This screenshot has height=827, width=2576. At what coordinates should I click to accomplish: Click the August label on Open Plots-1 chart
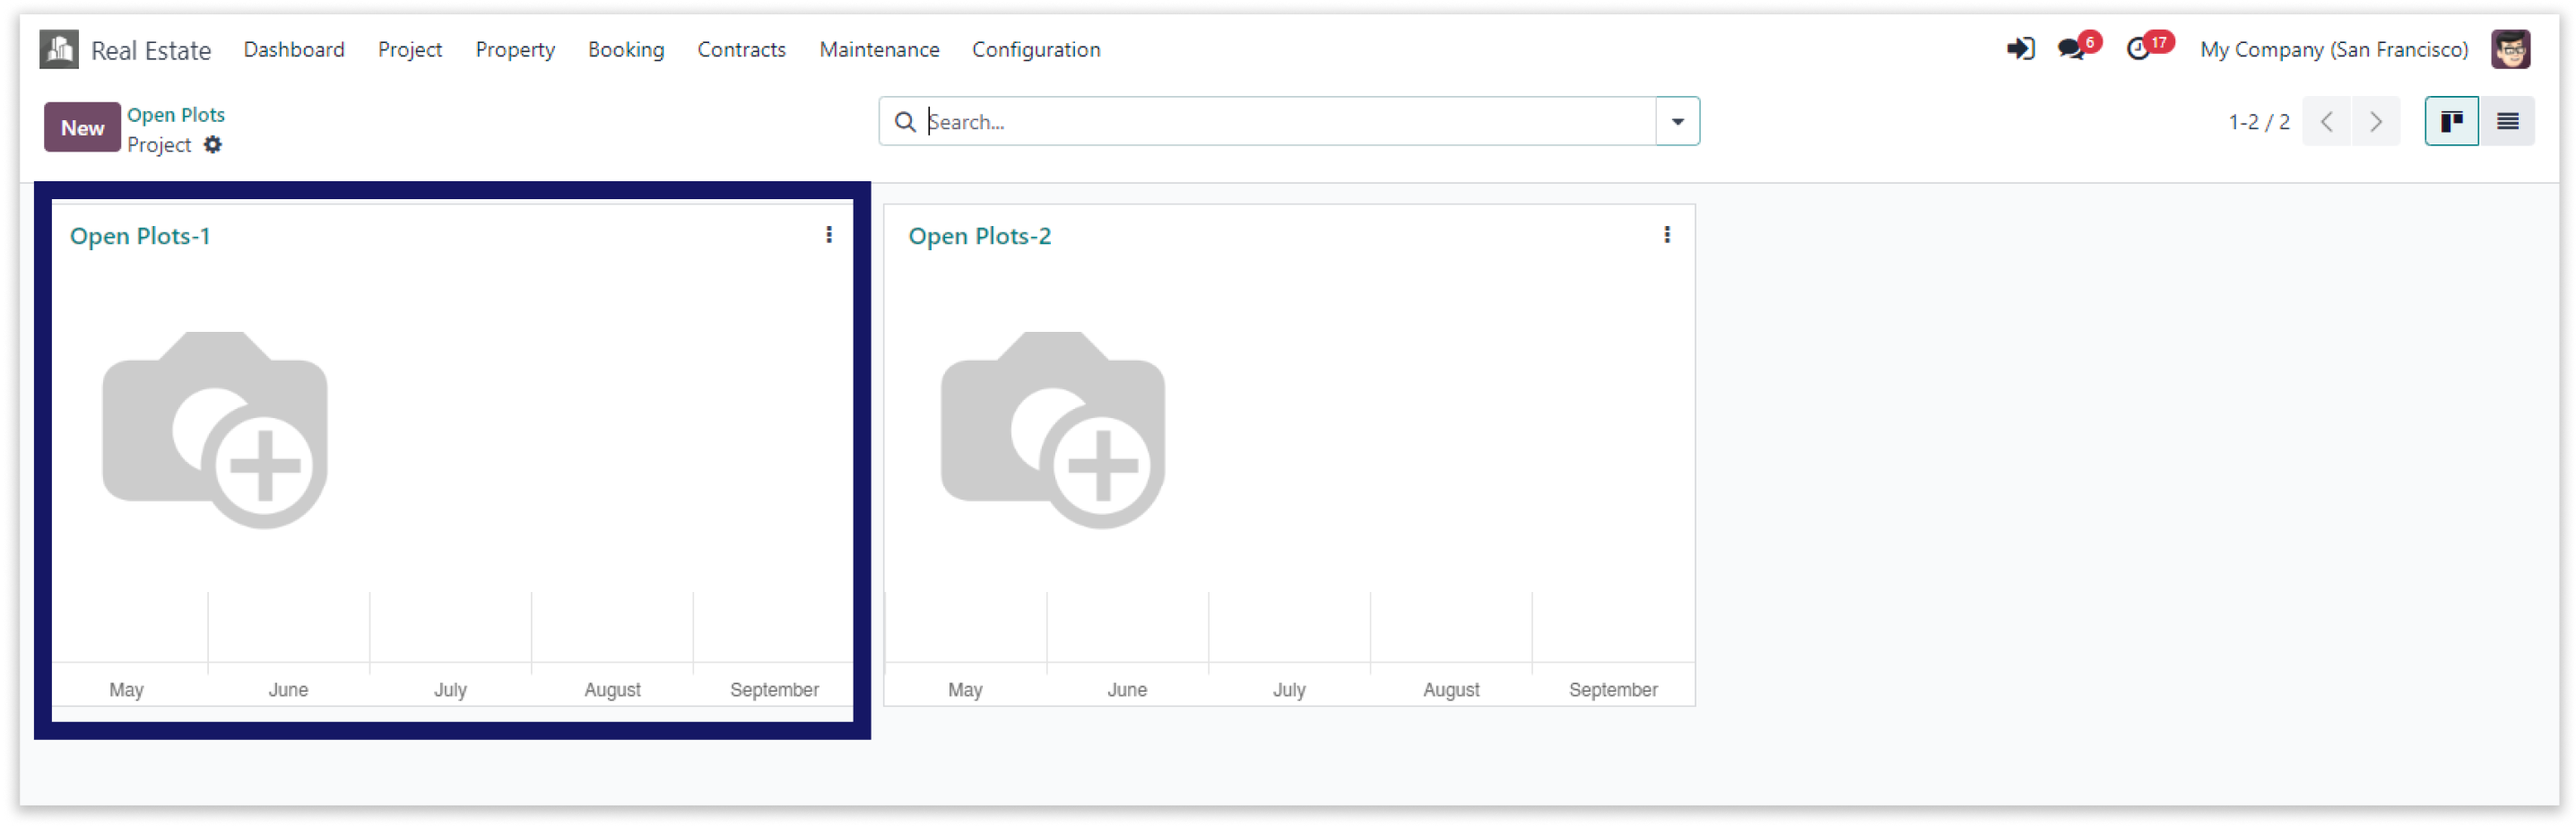pyautogui.click(x=612, y=690)
